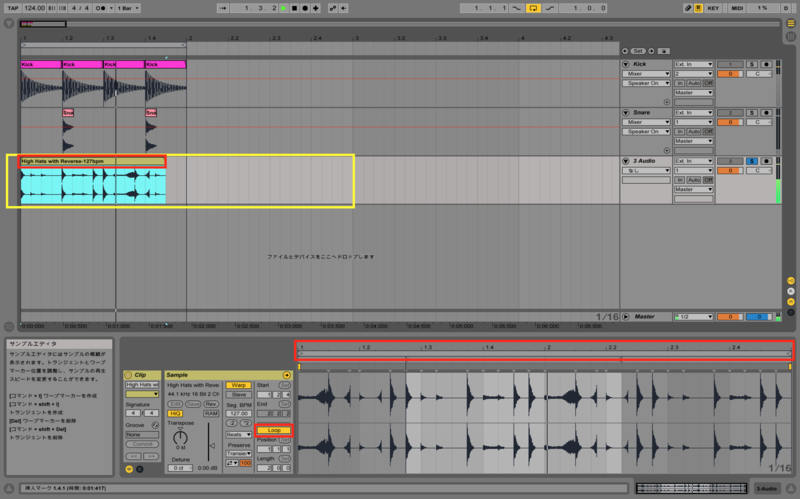
Task: Open the Snare track Ext. In input dropdown
Action: pyautogui.click(x=693, y=113)
